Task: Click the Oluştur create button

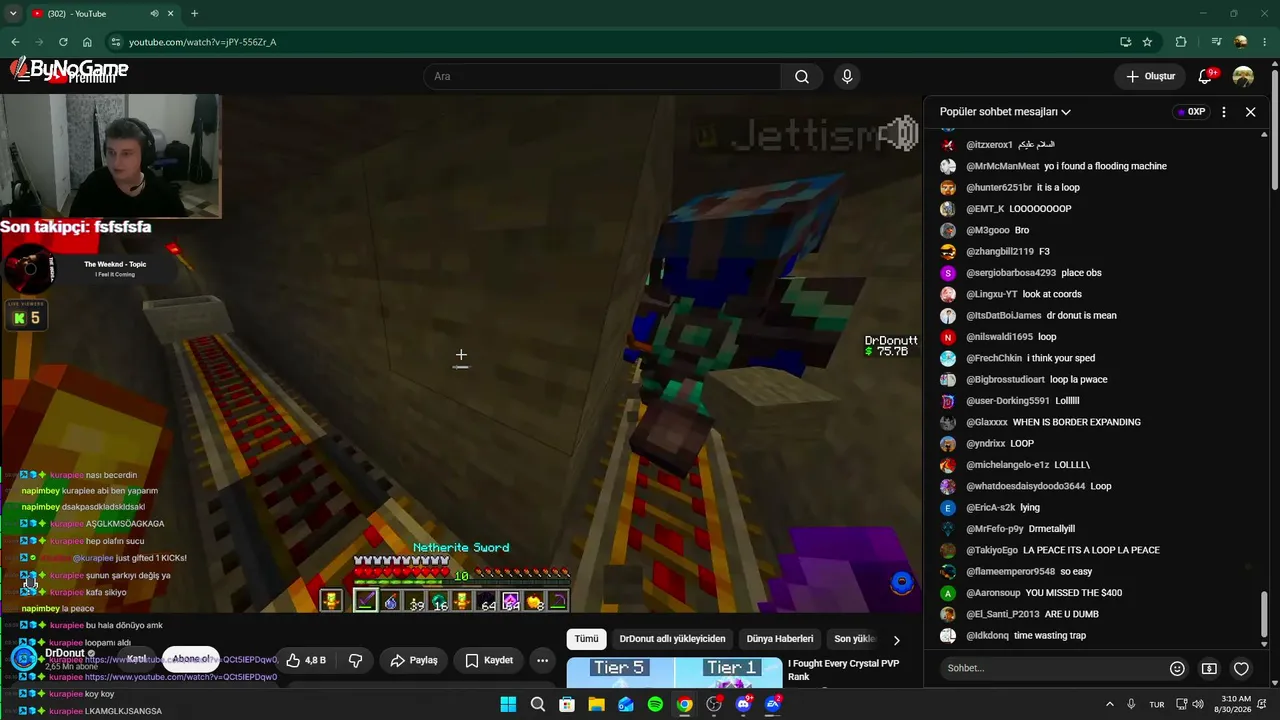Action: click(x=1150, y=76)
